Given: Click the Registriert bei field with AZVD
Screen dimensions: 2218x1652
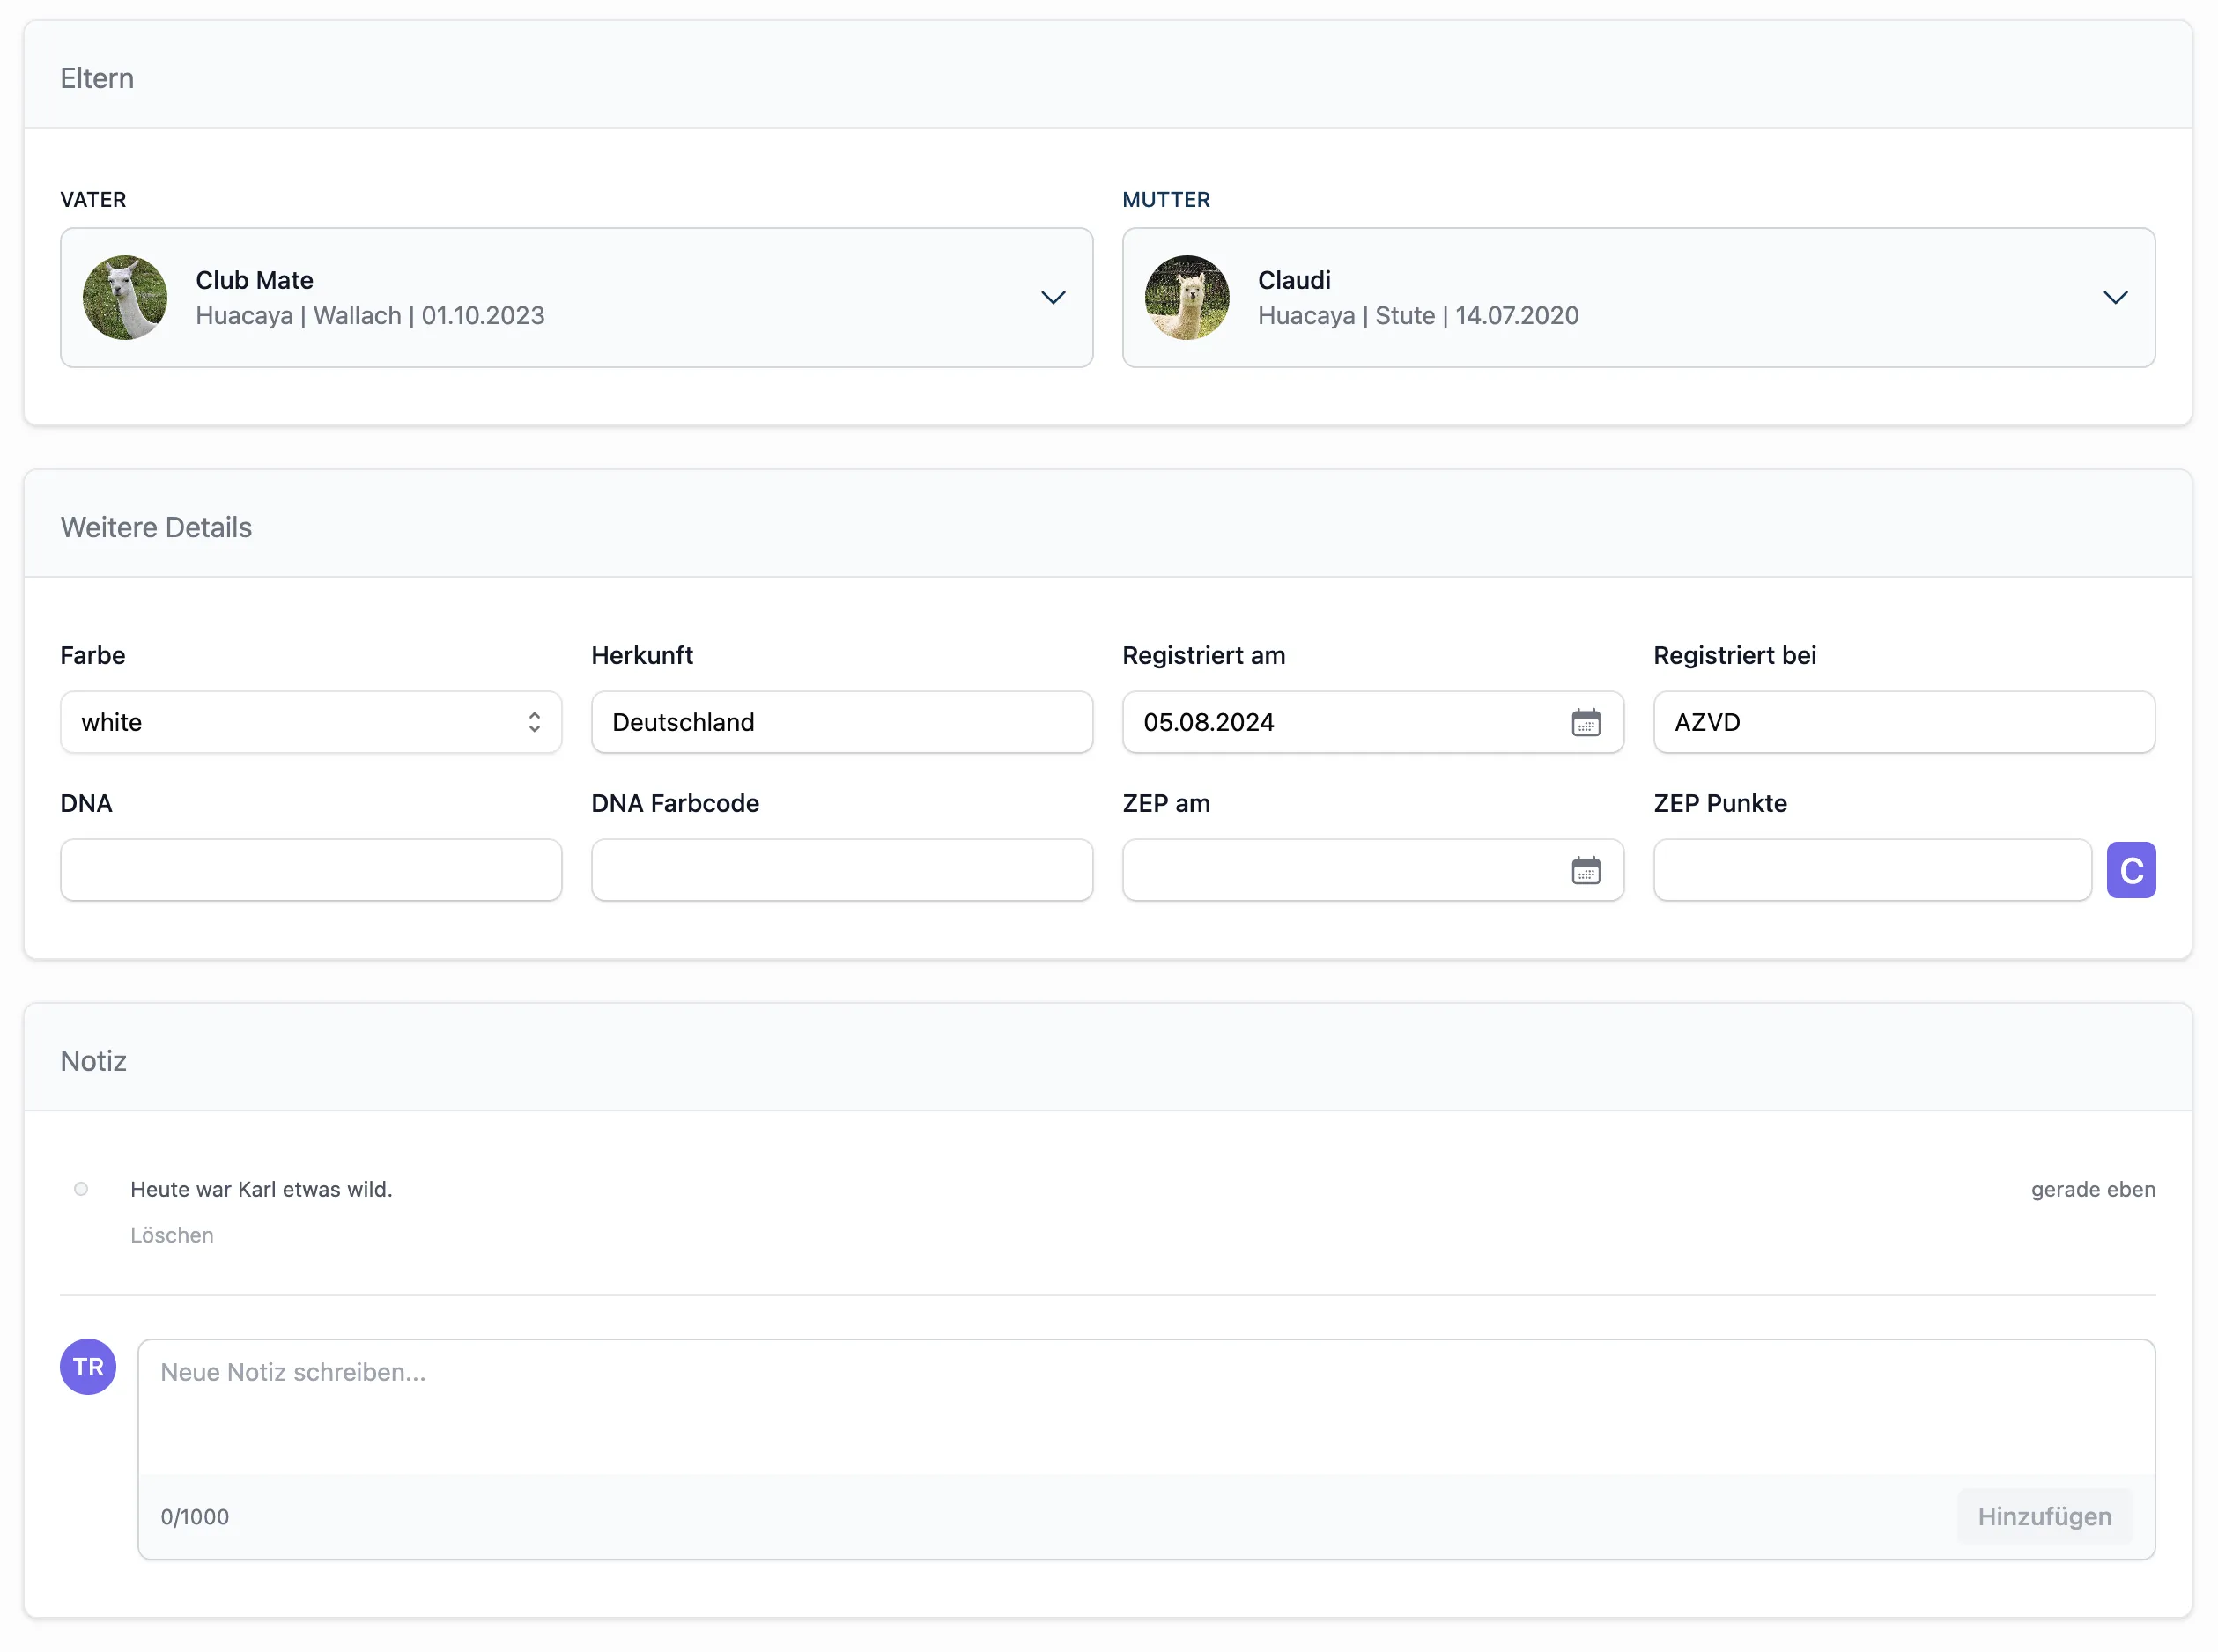Looking at the screenshot, I should click(x=1903, y=722).
